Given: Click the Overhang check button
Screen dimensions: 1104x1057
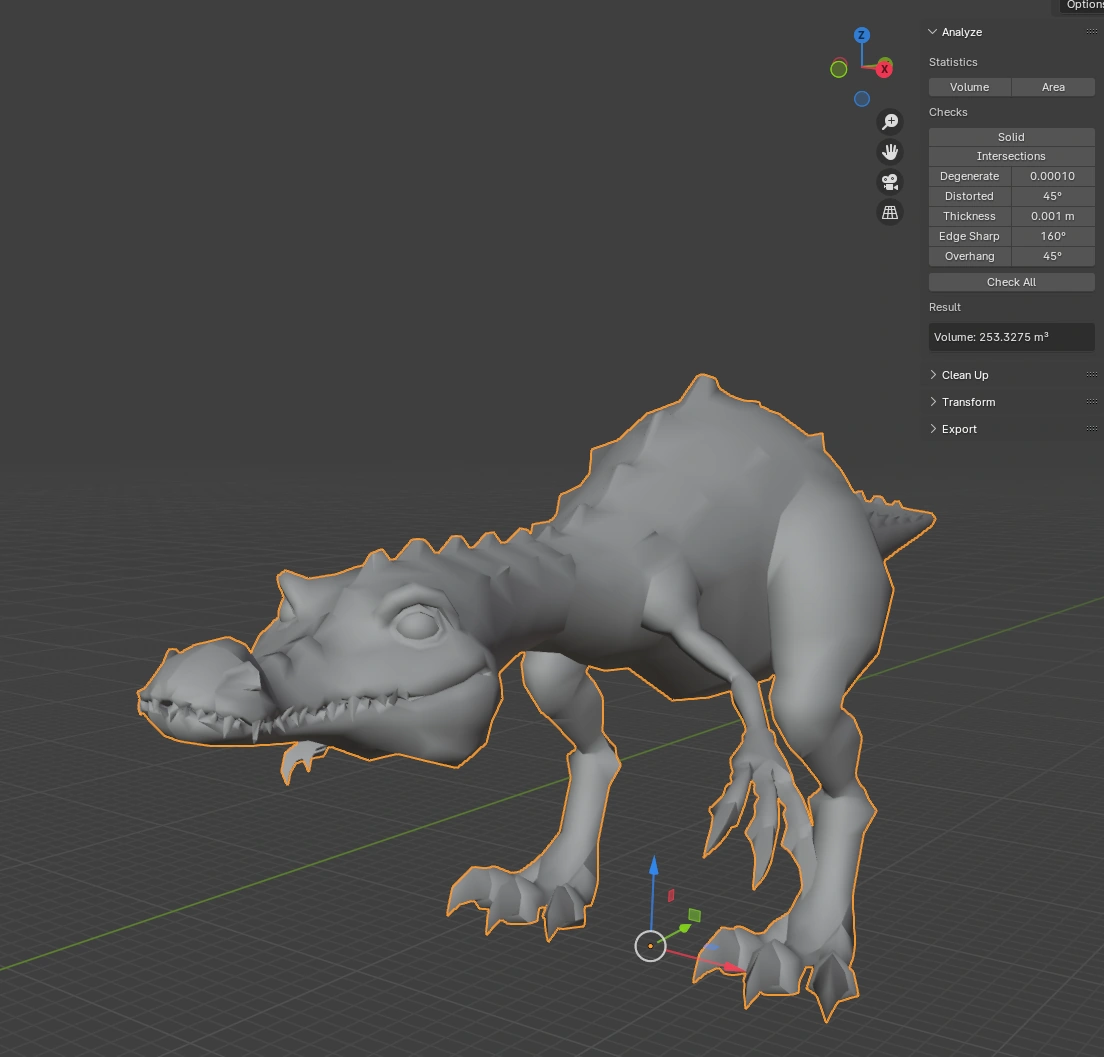Looking at the screenshot, I should coord(970,256).
